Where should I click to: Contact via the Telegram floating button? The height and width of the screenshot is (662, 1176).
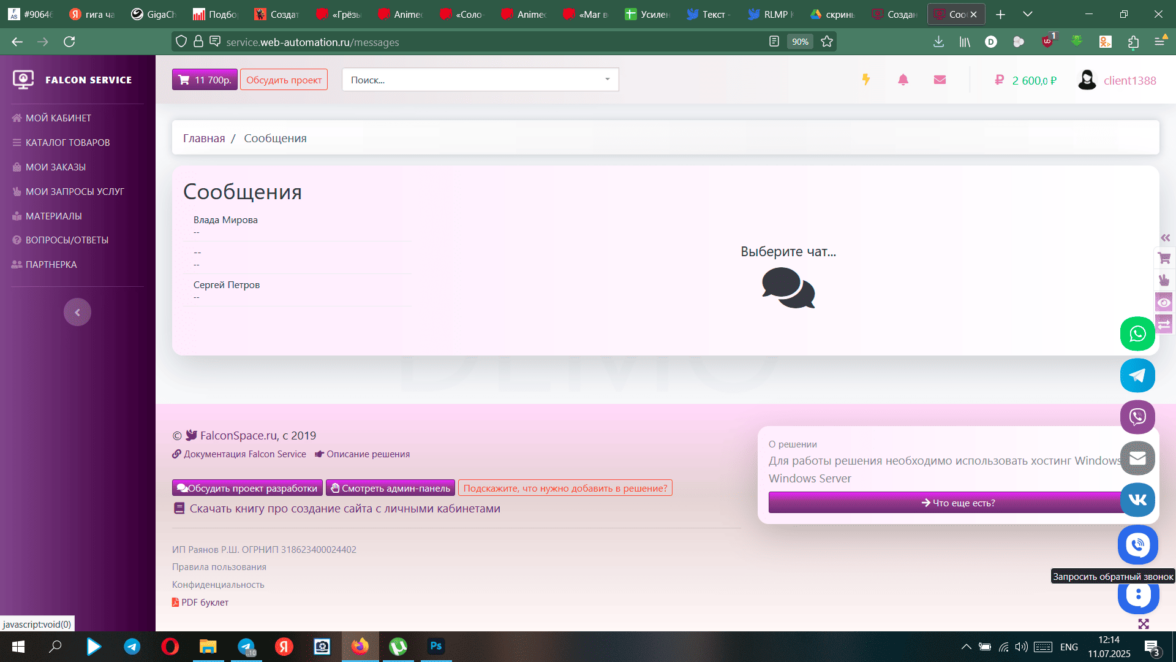tap(1138, 375)
